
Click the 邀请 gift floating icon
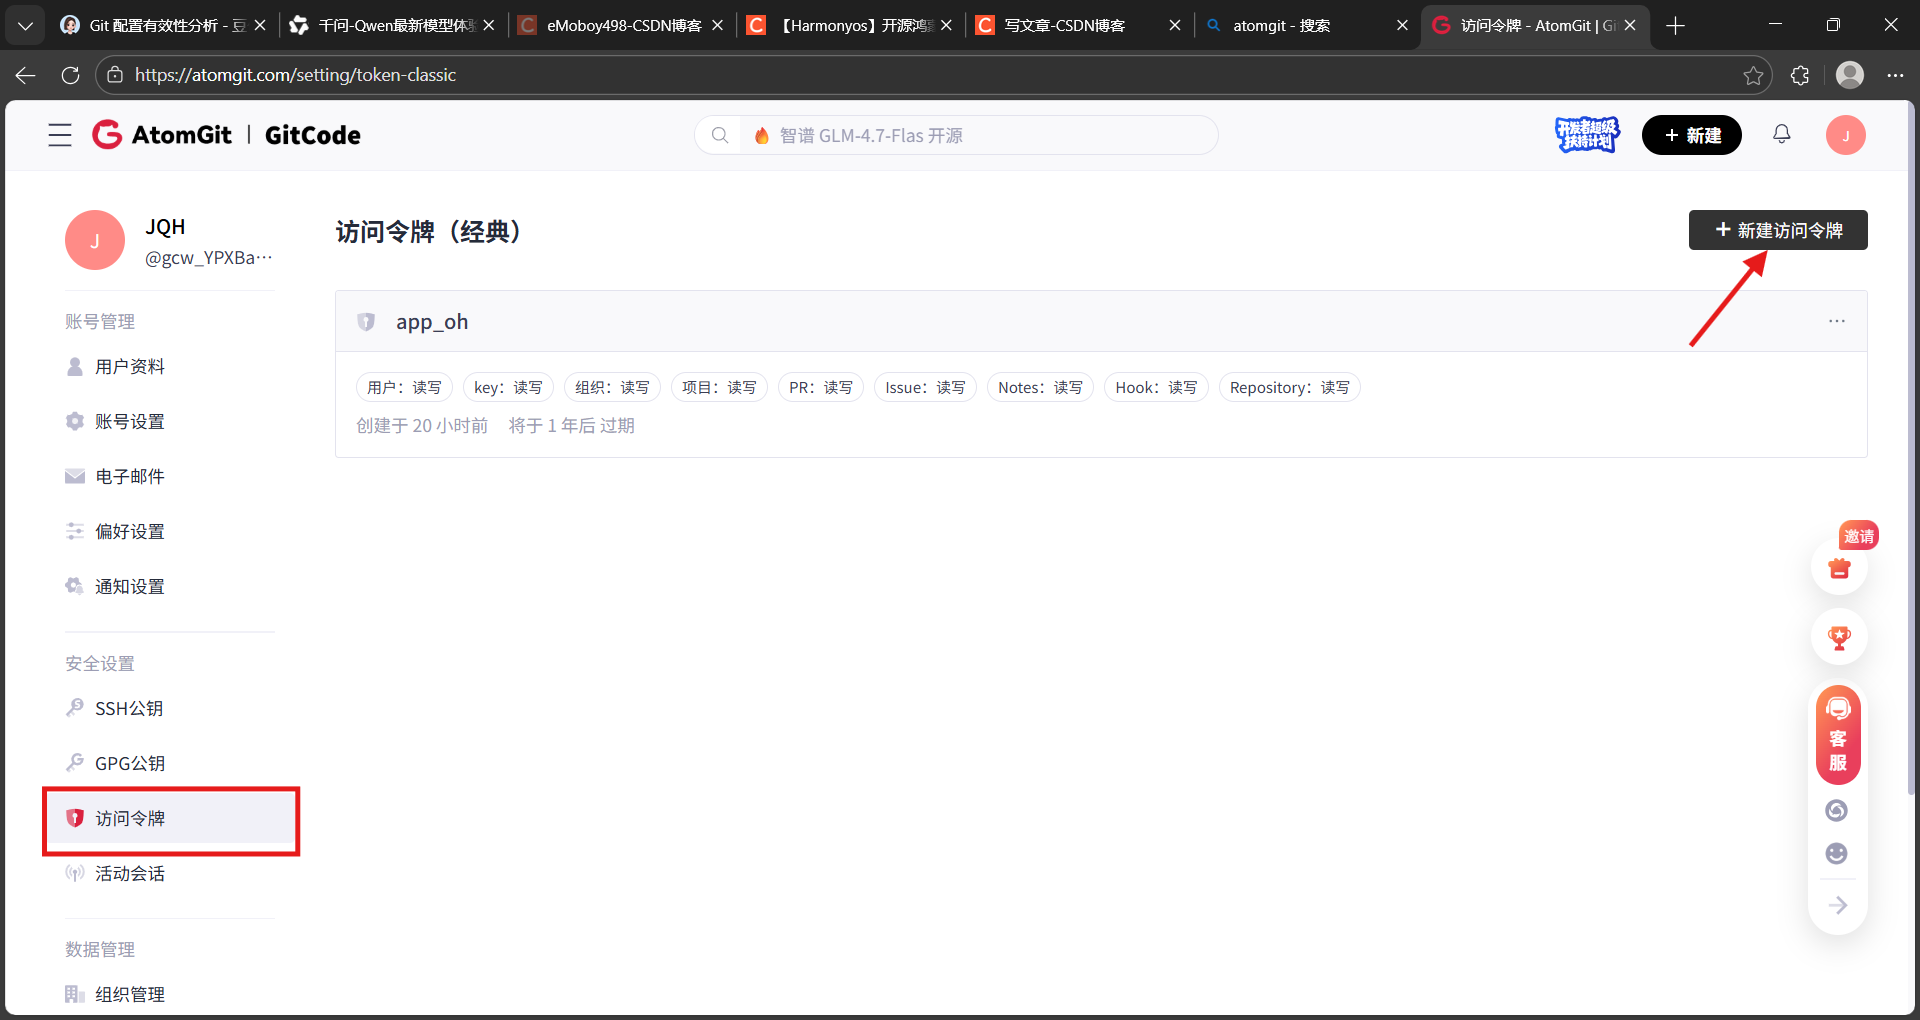(x=1839, y=567)
